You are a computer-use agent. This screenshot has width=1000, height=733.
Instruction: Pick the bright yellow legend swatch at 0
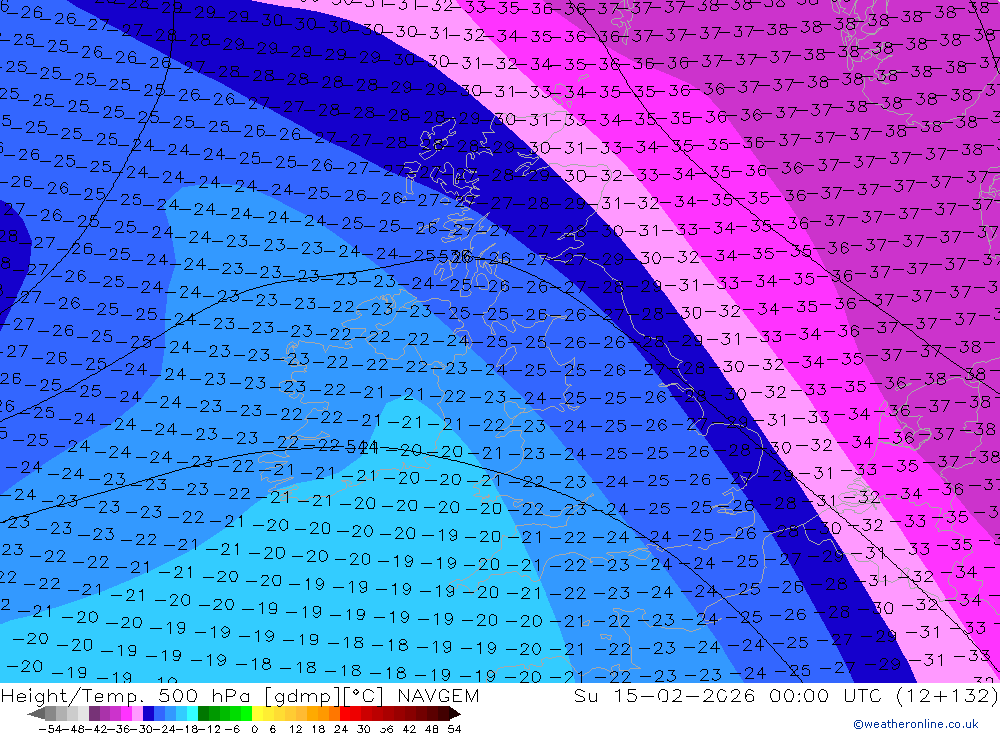(257, 713)
